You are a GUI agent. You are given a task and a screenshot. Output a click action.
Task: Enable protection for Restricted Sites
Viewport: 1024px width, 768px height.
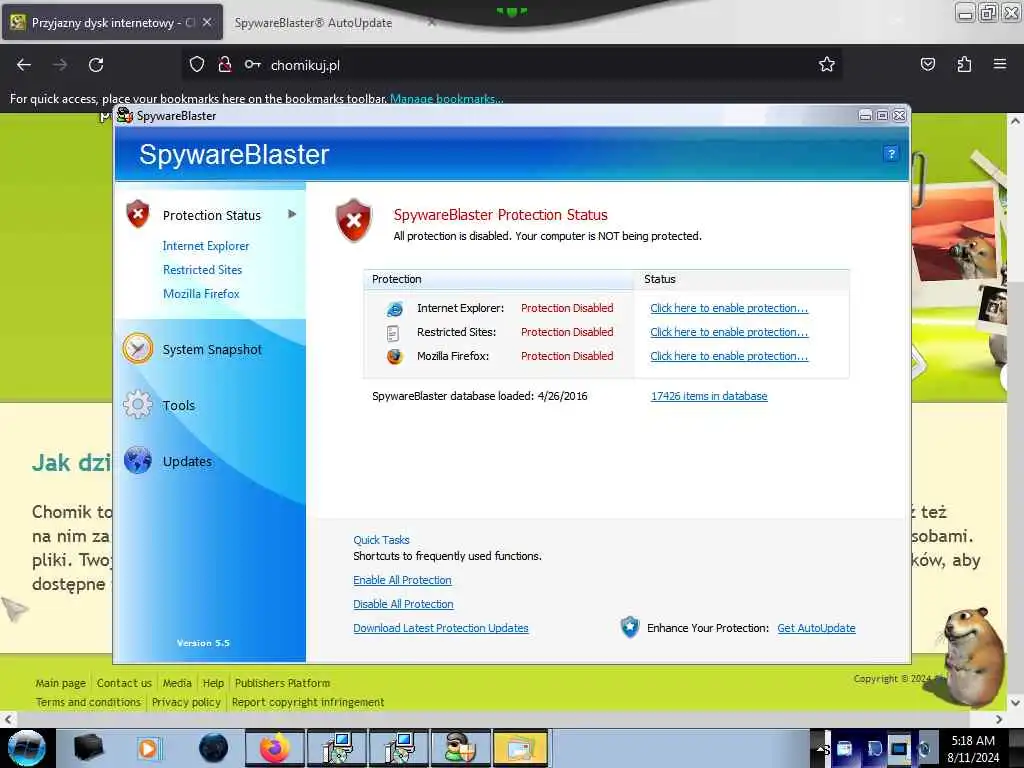click(x=729, y=332)
